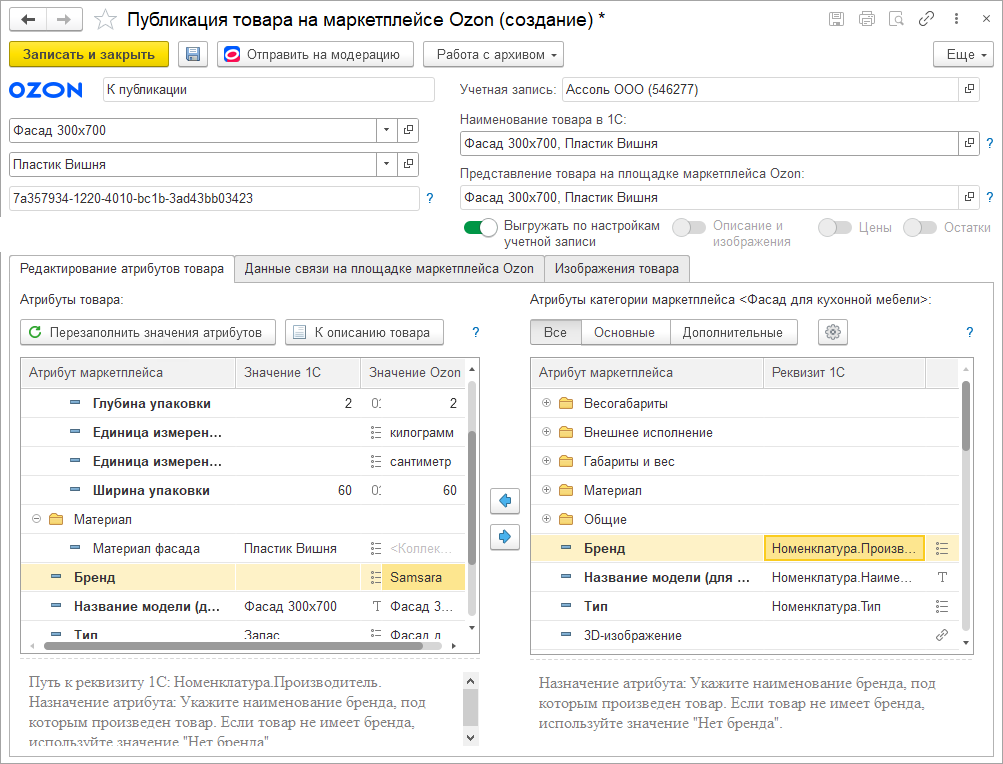Click 'Записать и закрыть' button
The height and width of the screenshot is (764, 1003).
coord(89,54)
